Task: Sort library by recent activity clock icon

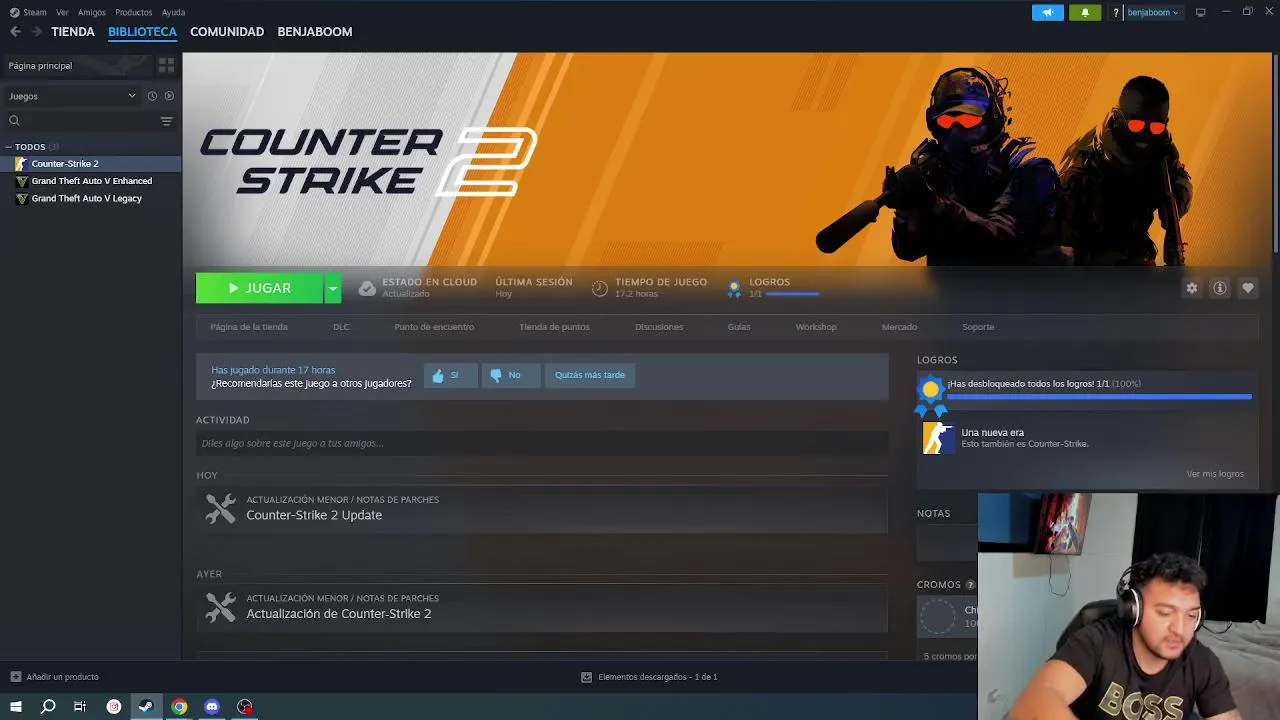Action: pos(152,96)
